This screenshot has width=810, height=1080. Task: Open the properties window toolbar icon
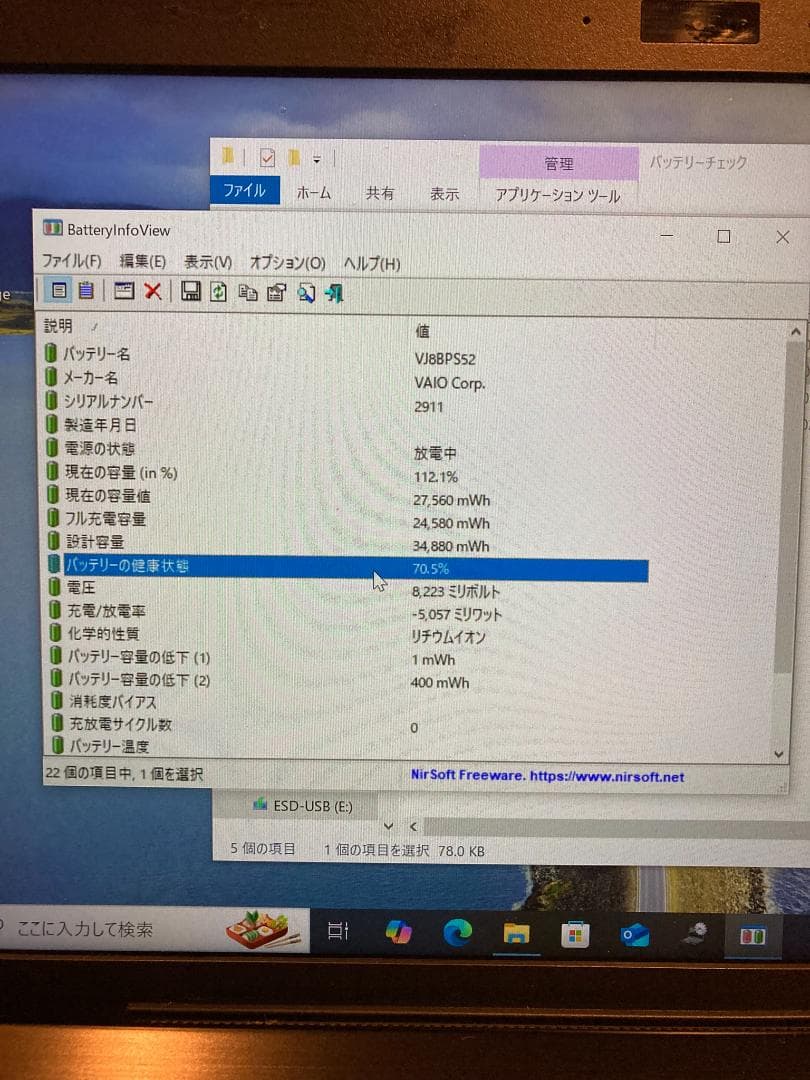pyautogui.click(x=123, y=291)
